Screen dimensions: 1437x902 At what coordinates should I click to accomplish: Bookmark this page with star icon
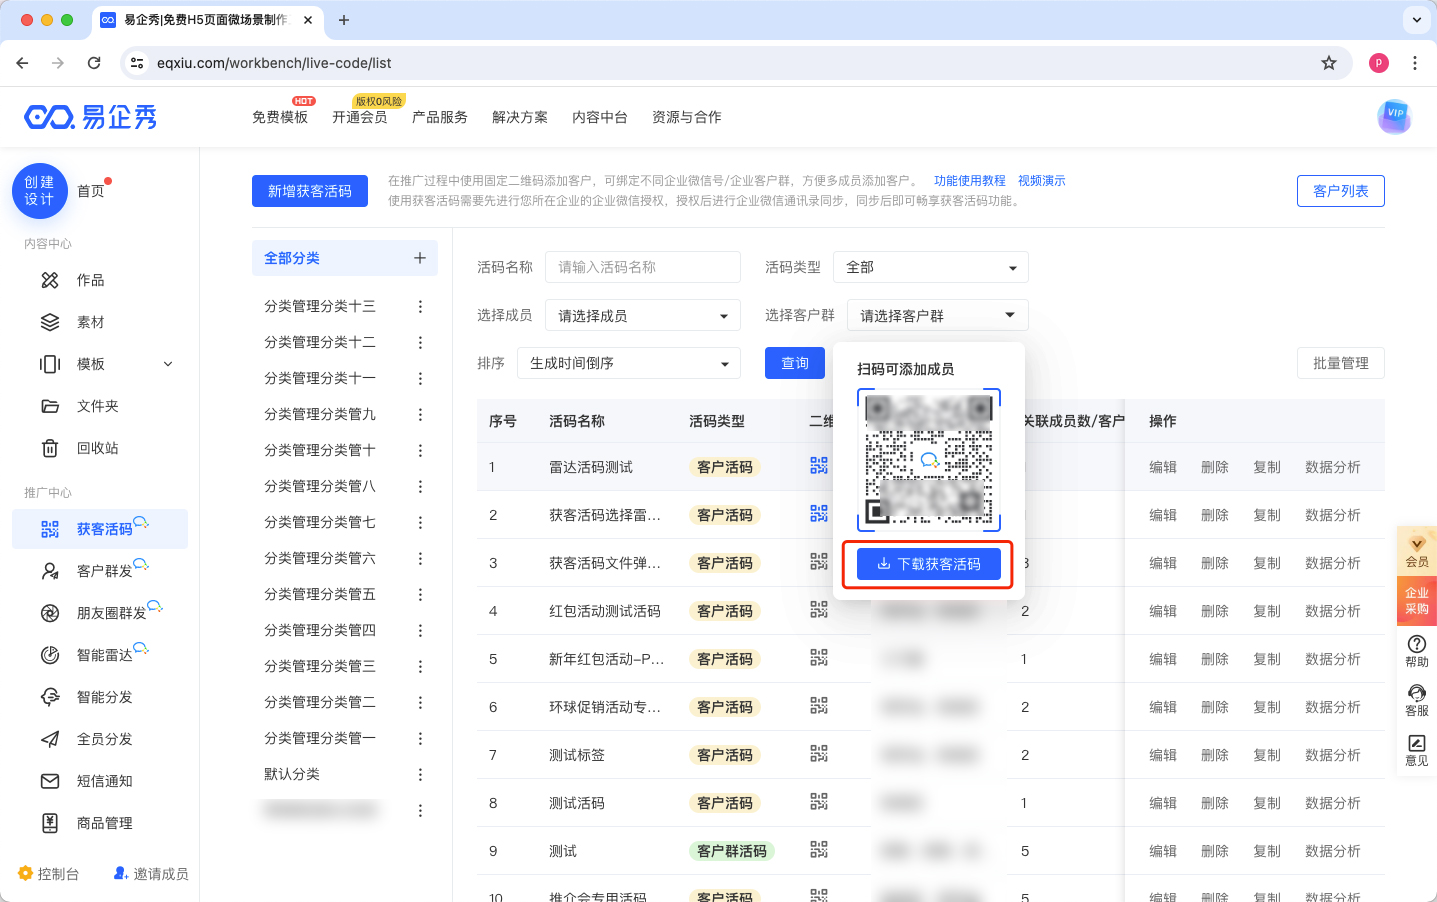tap(1329, 63)
